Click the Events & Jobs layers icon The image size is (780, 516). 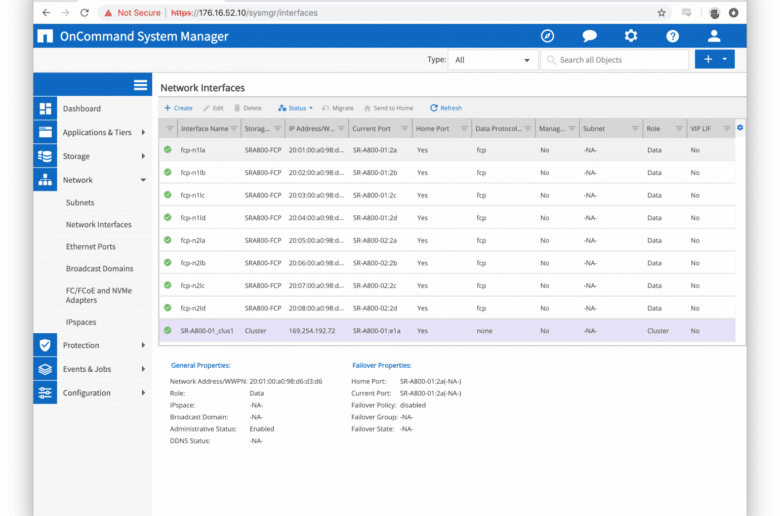pos(45,369)
